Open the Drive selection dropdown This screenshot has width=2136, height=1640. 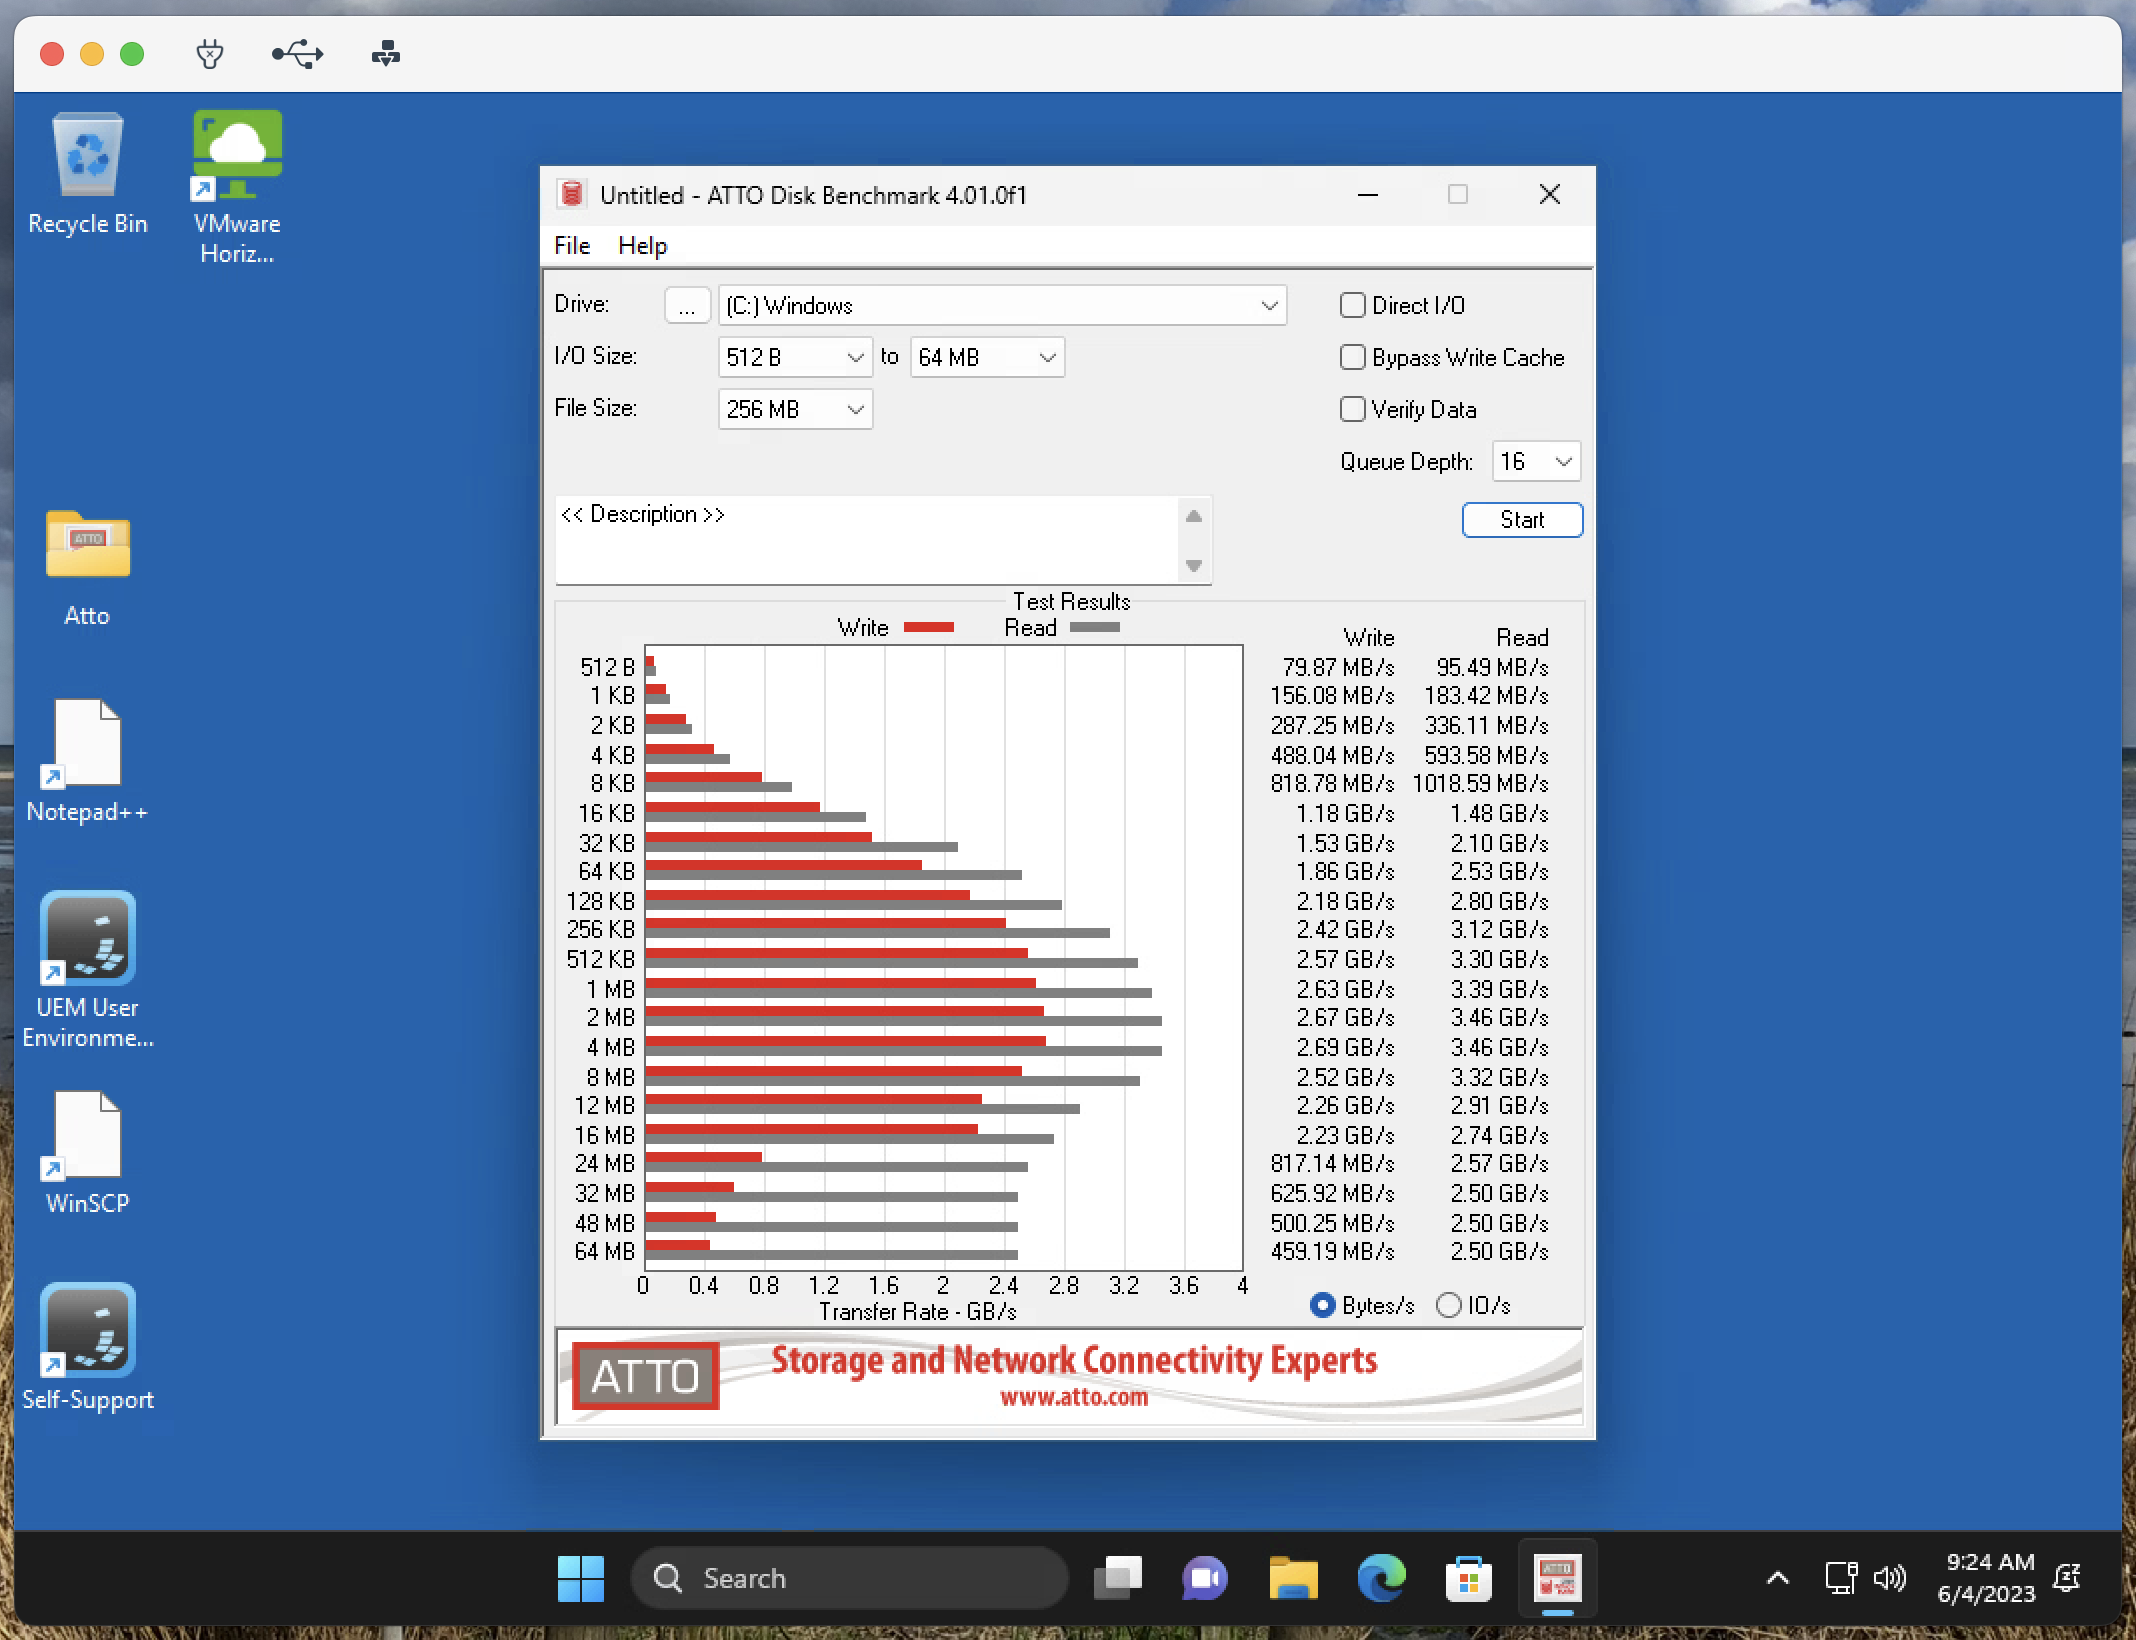[x=1269, y=305]
